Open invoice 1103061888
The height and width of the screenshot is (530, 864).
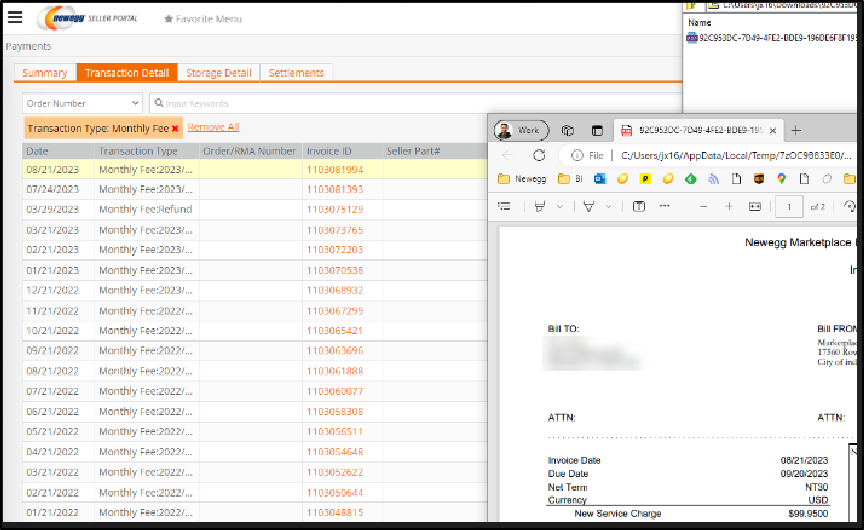[x=335, y=371]
